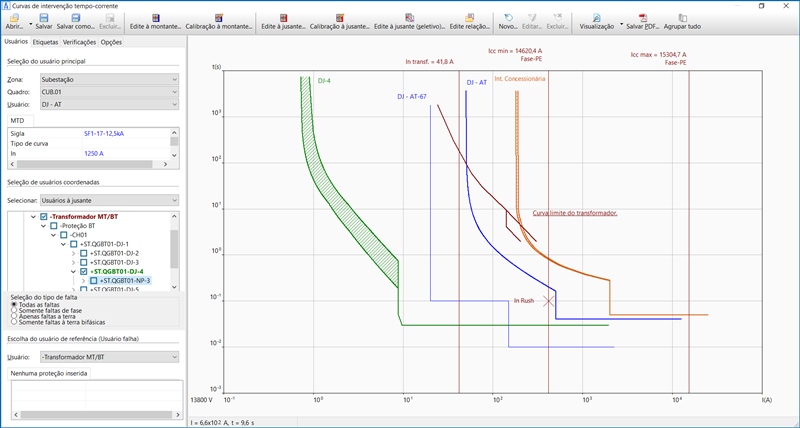The width and height of the screenshot is (800, 428).
Task: Click Edite à montante toolbar icon
Action: [x=152, y=18]
